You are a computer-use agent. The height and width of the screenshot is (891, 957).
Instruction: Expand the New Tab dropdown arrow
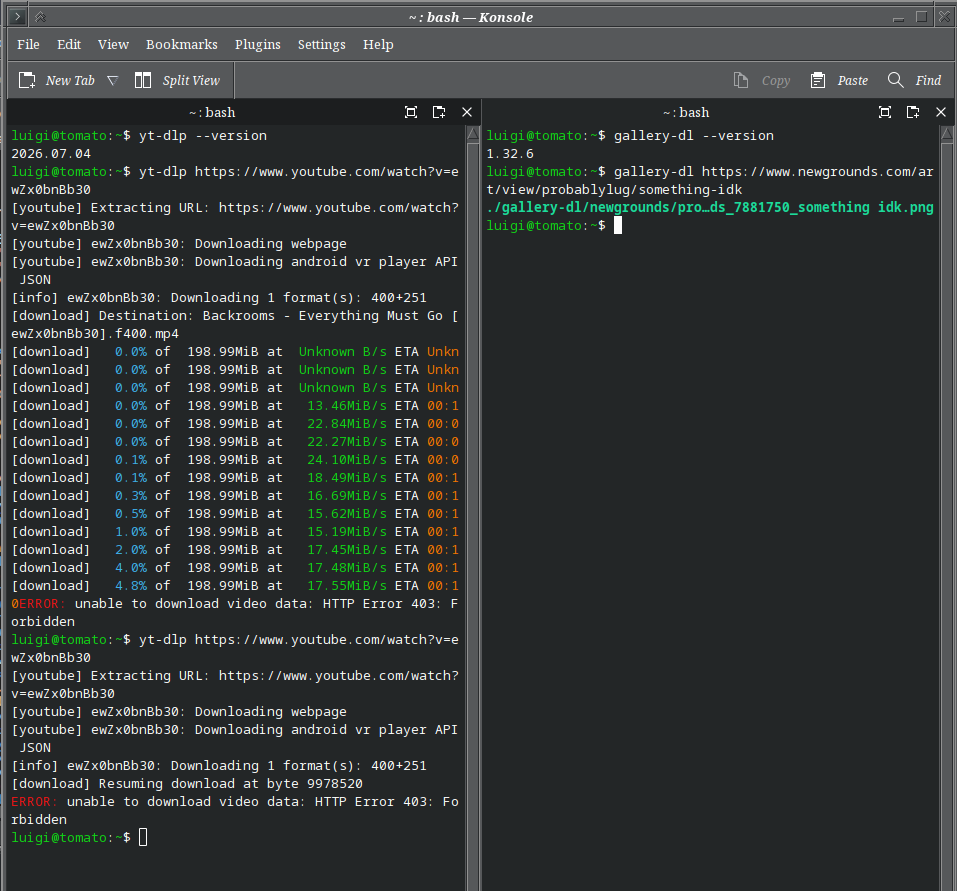pos(113,81)
